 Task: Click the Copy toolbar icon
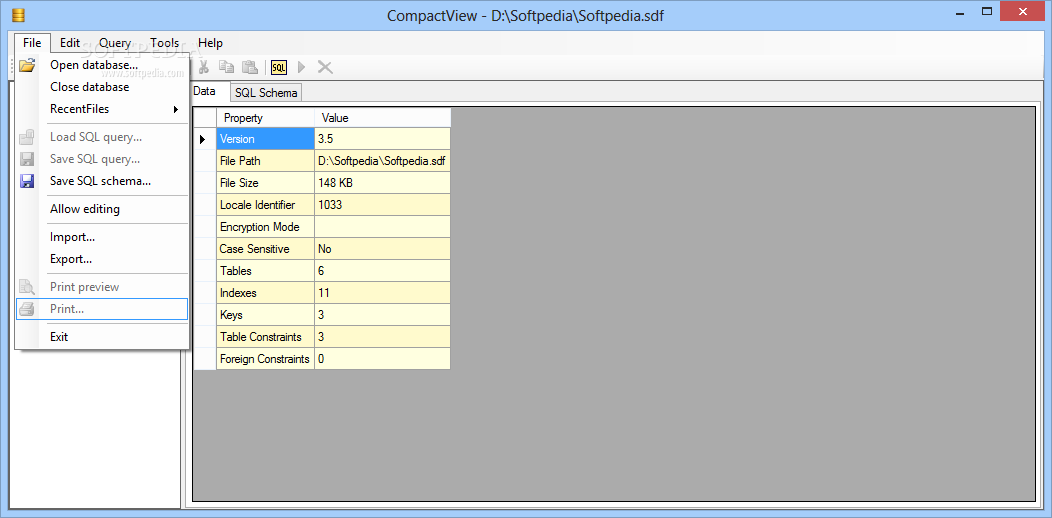227,67
